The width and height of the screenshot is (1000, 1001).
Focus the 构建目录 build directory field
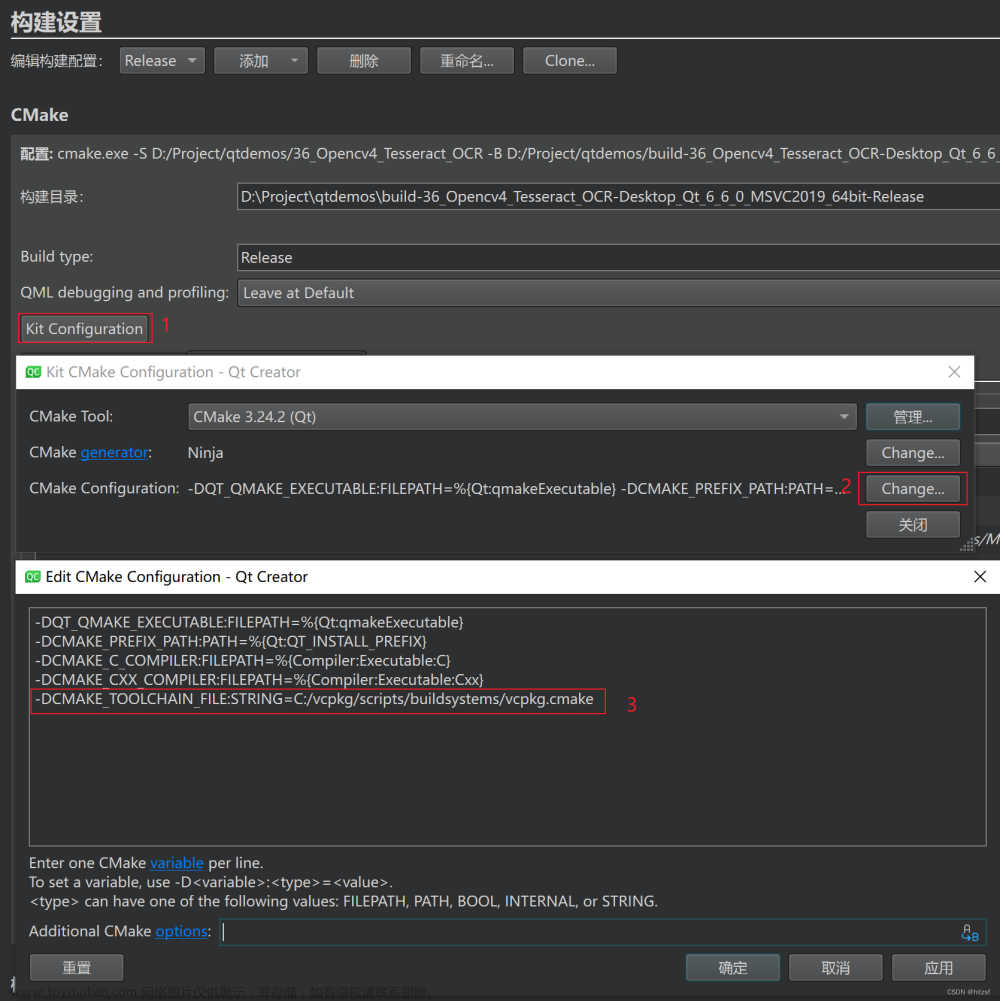(x=618, y=197)
